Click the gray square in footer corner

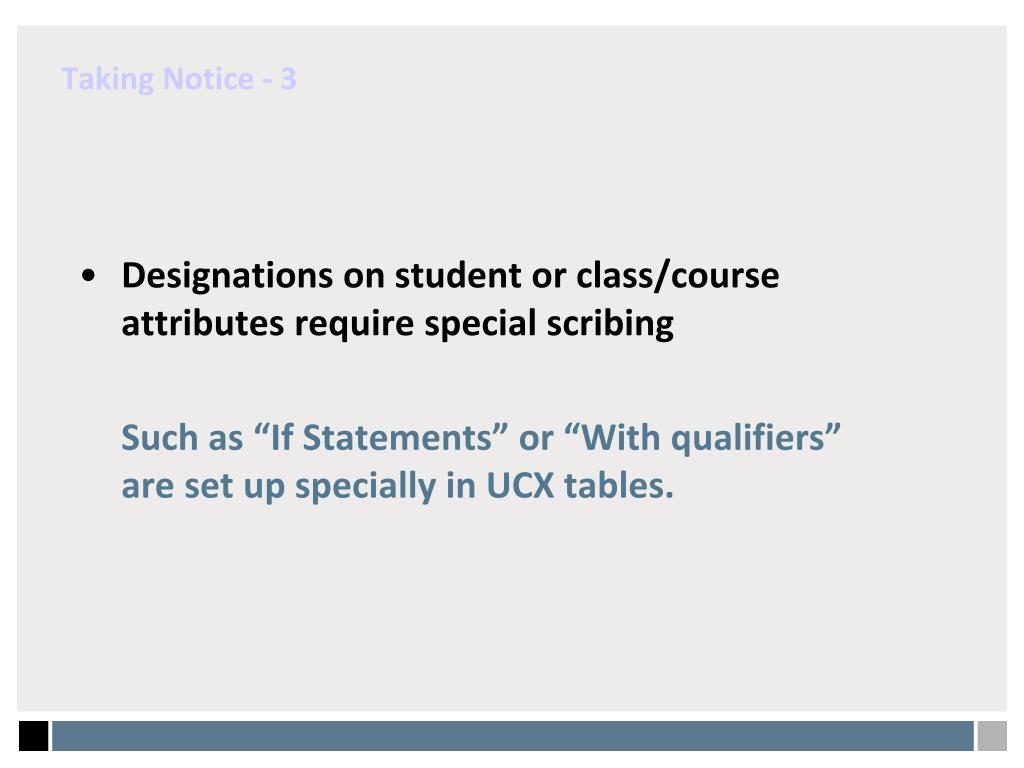992,736
